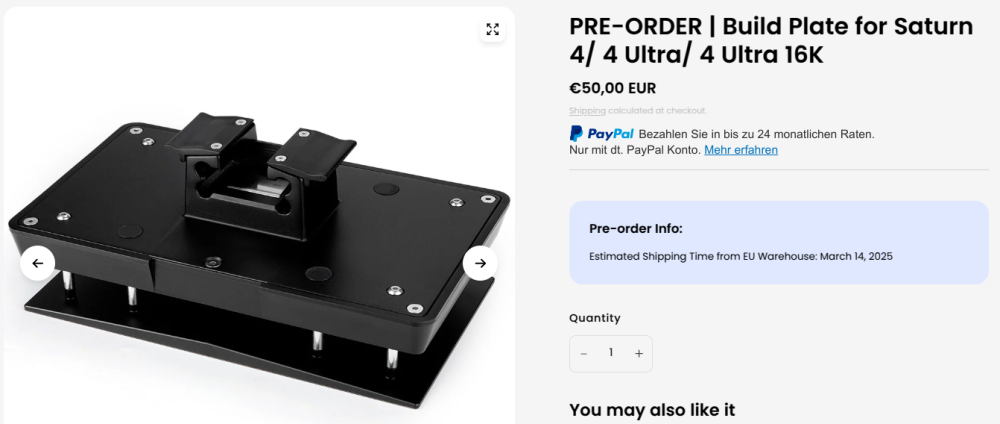Click the You may also like it heading

(652, 409)
